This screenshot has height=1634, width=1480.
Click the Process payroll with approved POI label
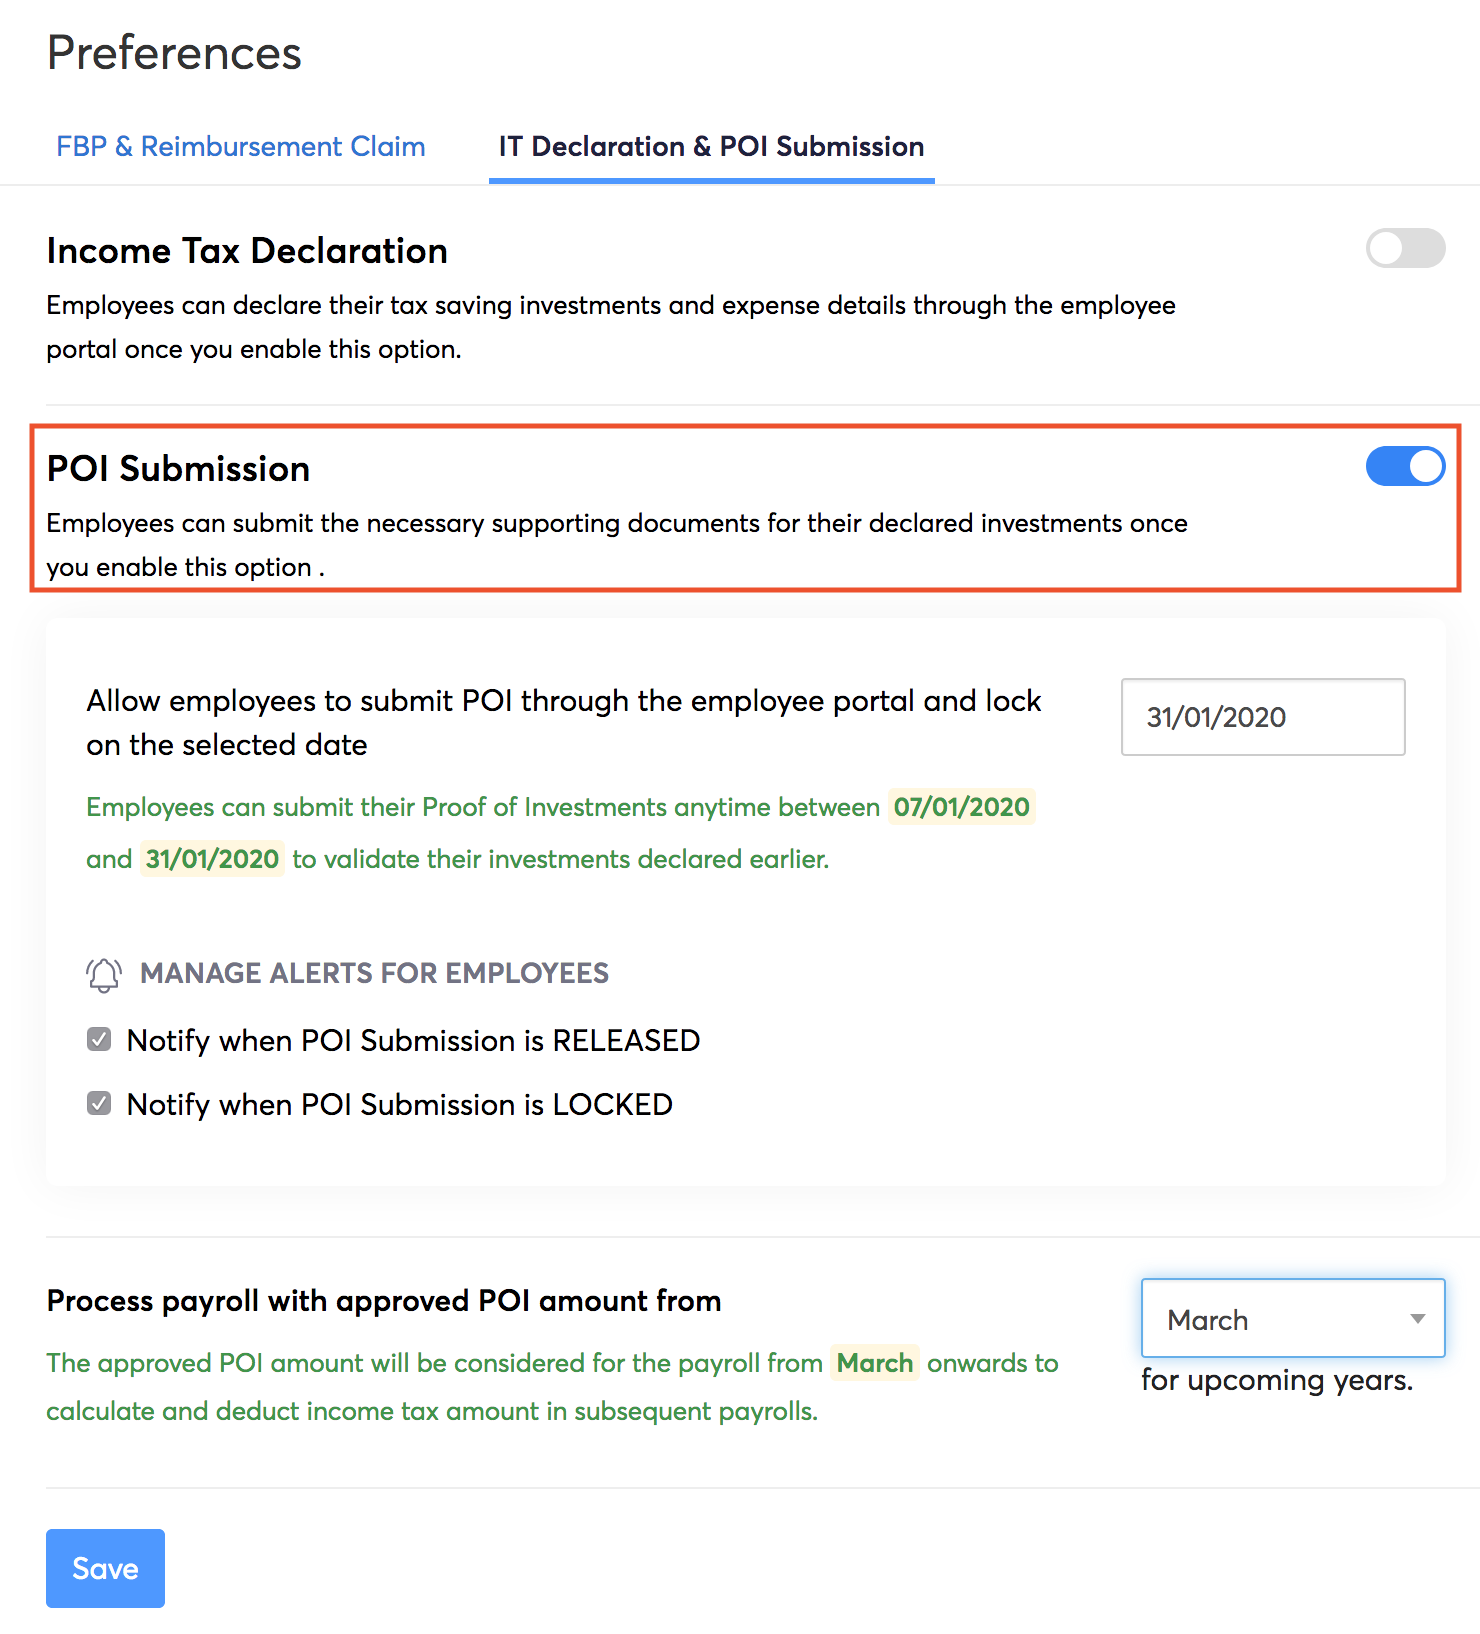(384, 1301)
